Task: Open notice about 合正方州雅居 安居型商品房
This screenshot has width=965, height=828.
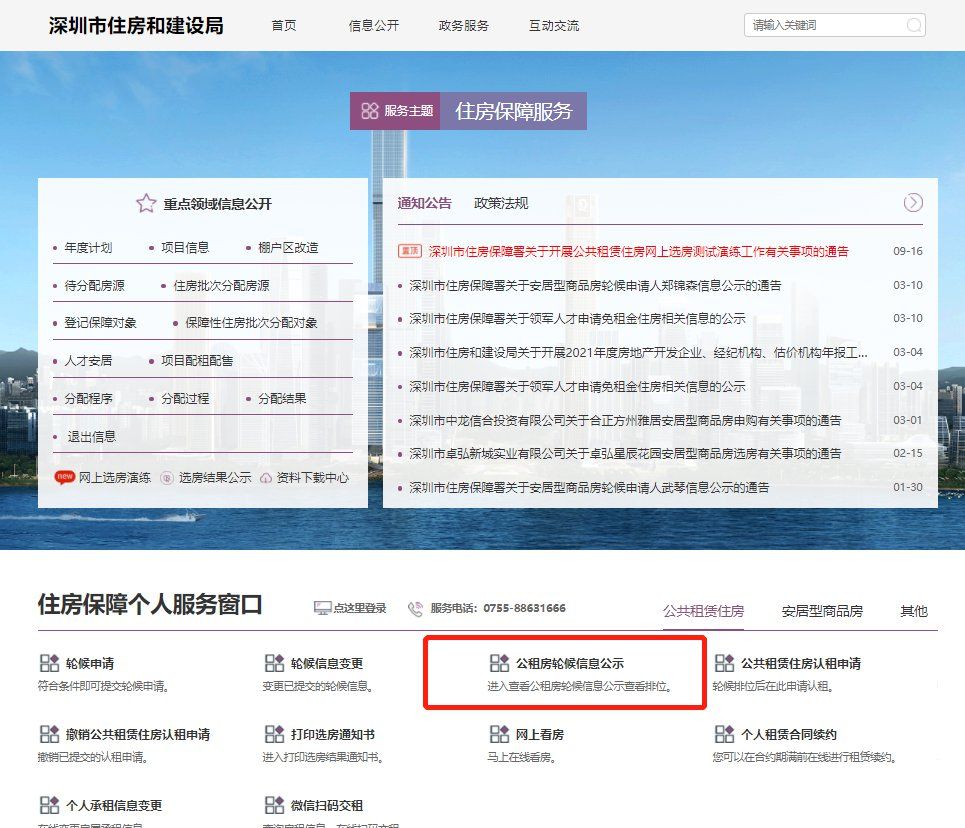Action: pyautogui.click(x=625, y=420)
